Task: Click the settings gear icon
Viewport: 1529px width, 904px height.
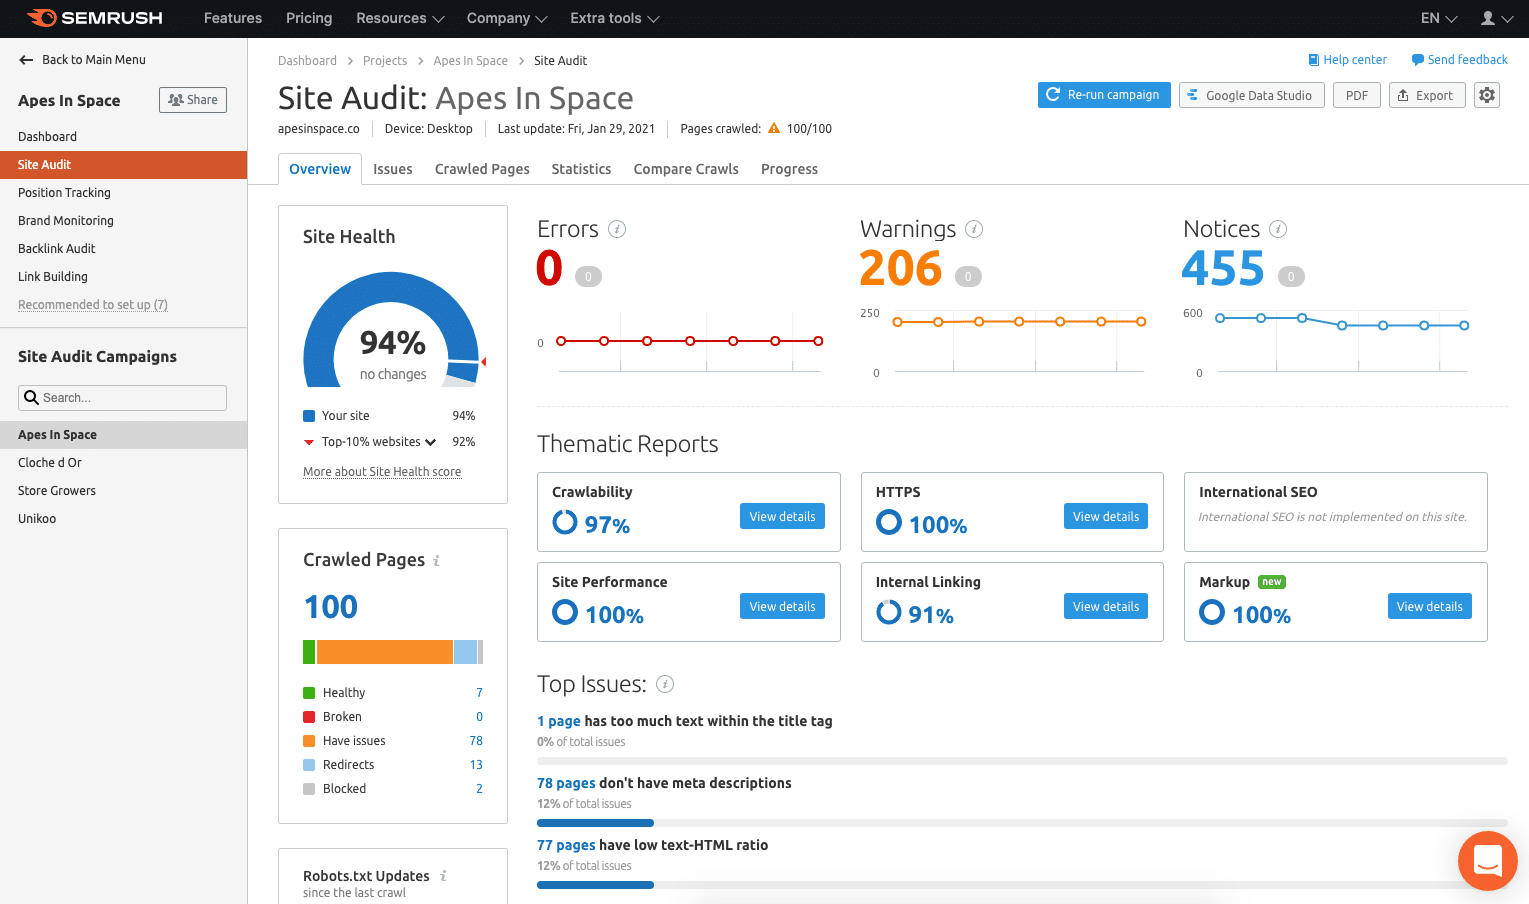Action: 1487,95
